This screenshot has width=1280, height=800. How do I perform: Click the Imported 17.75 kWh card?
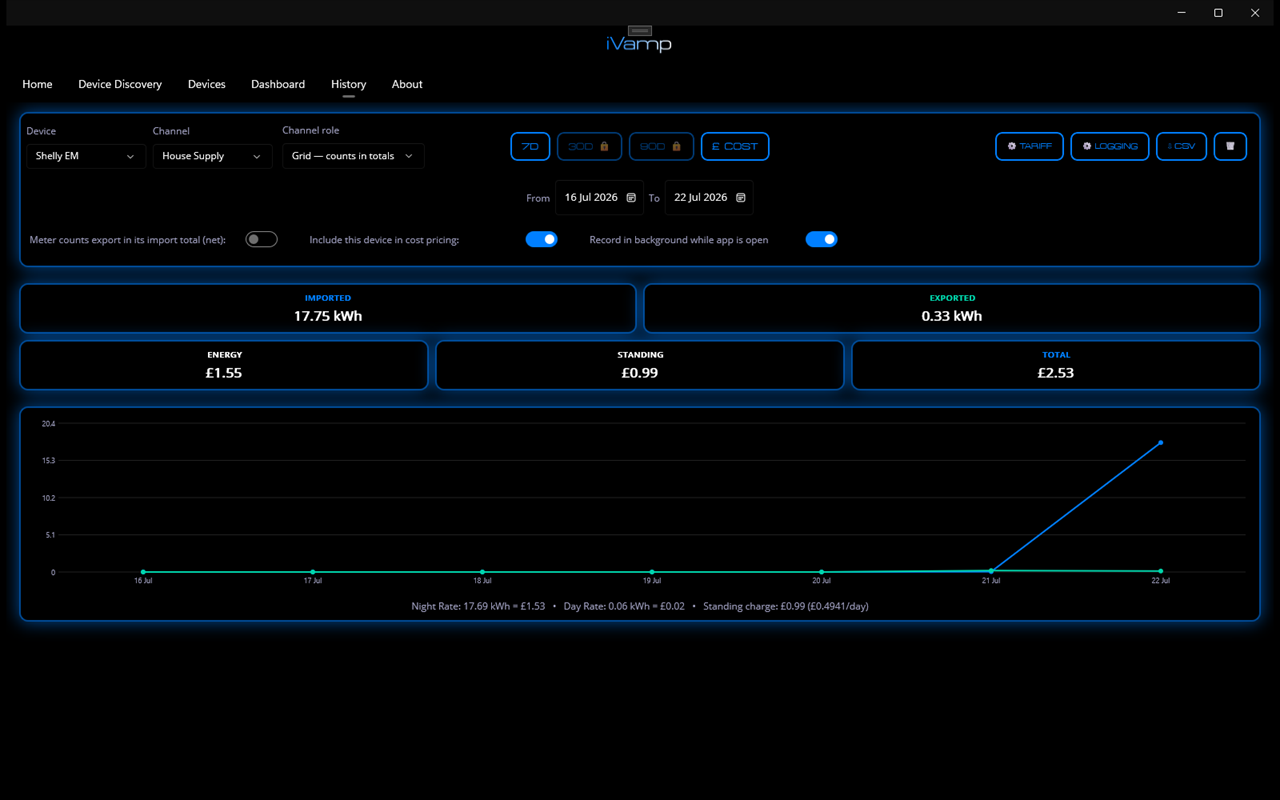328,308
